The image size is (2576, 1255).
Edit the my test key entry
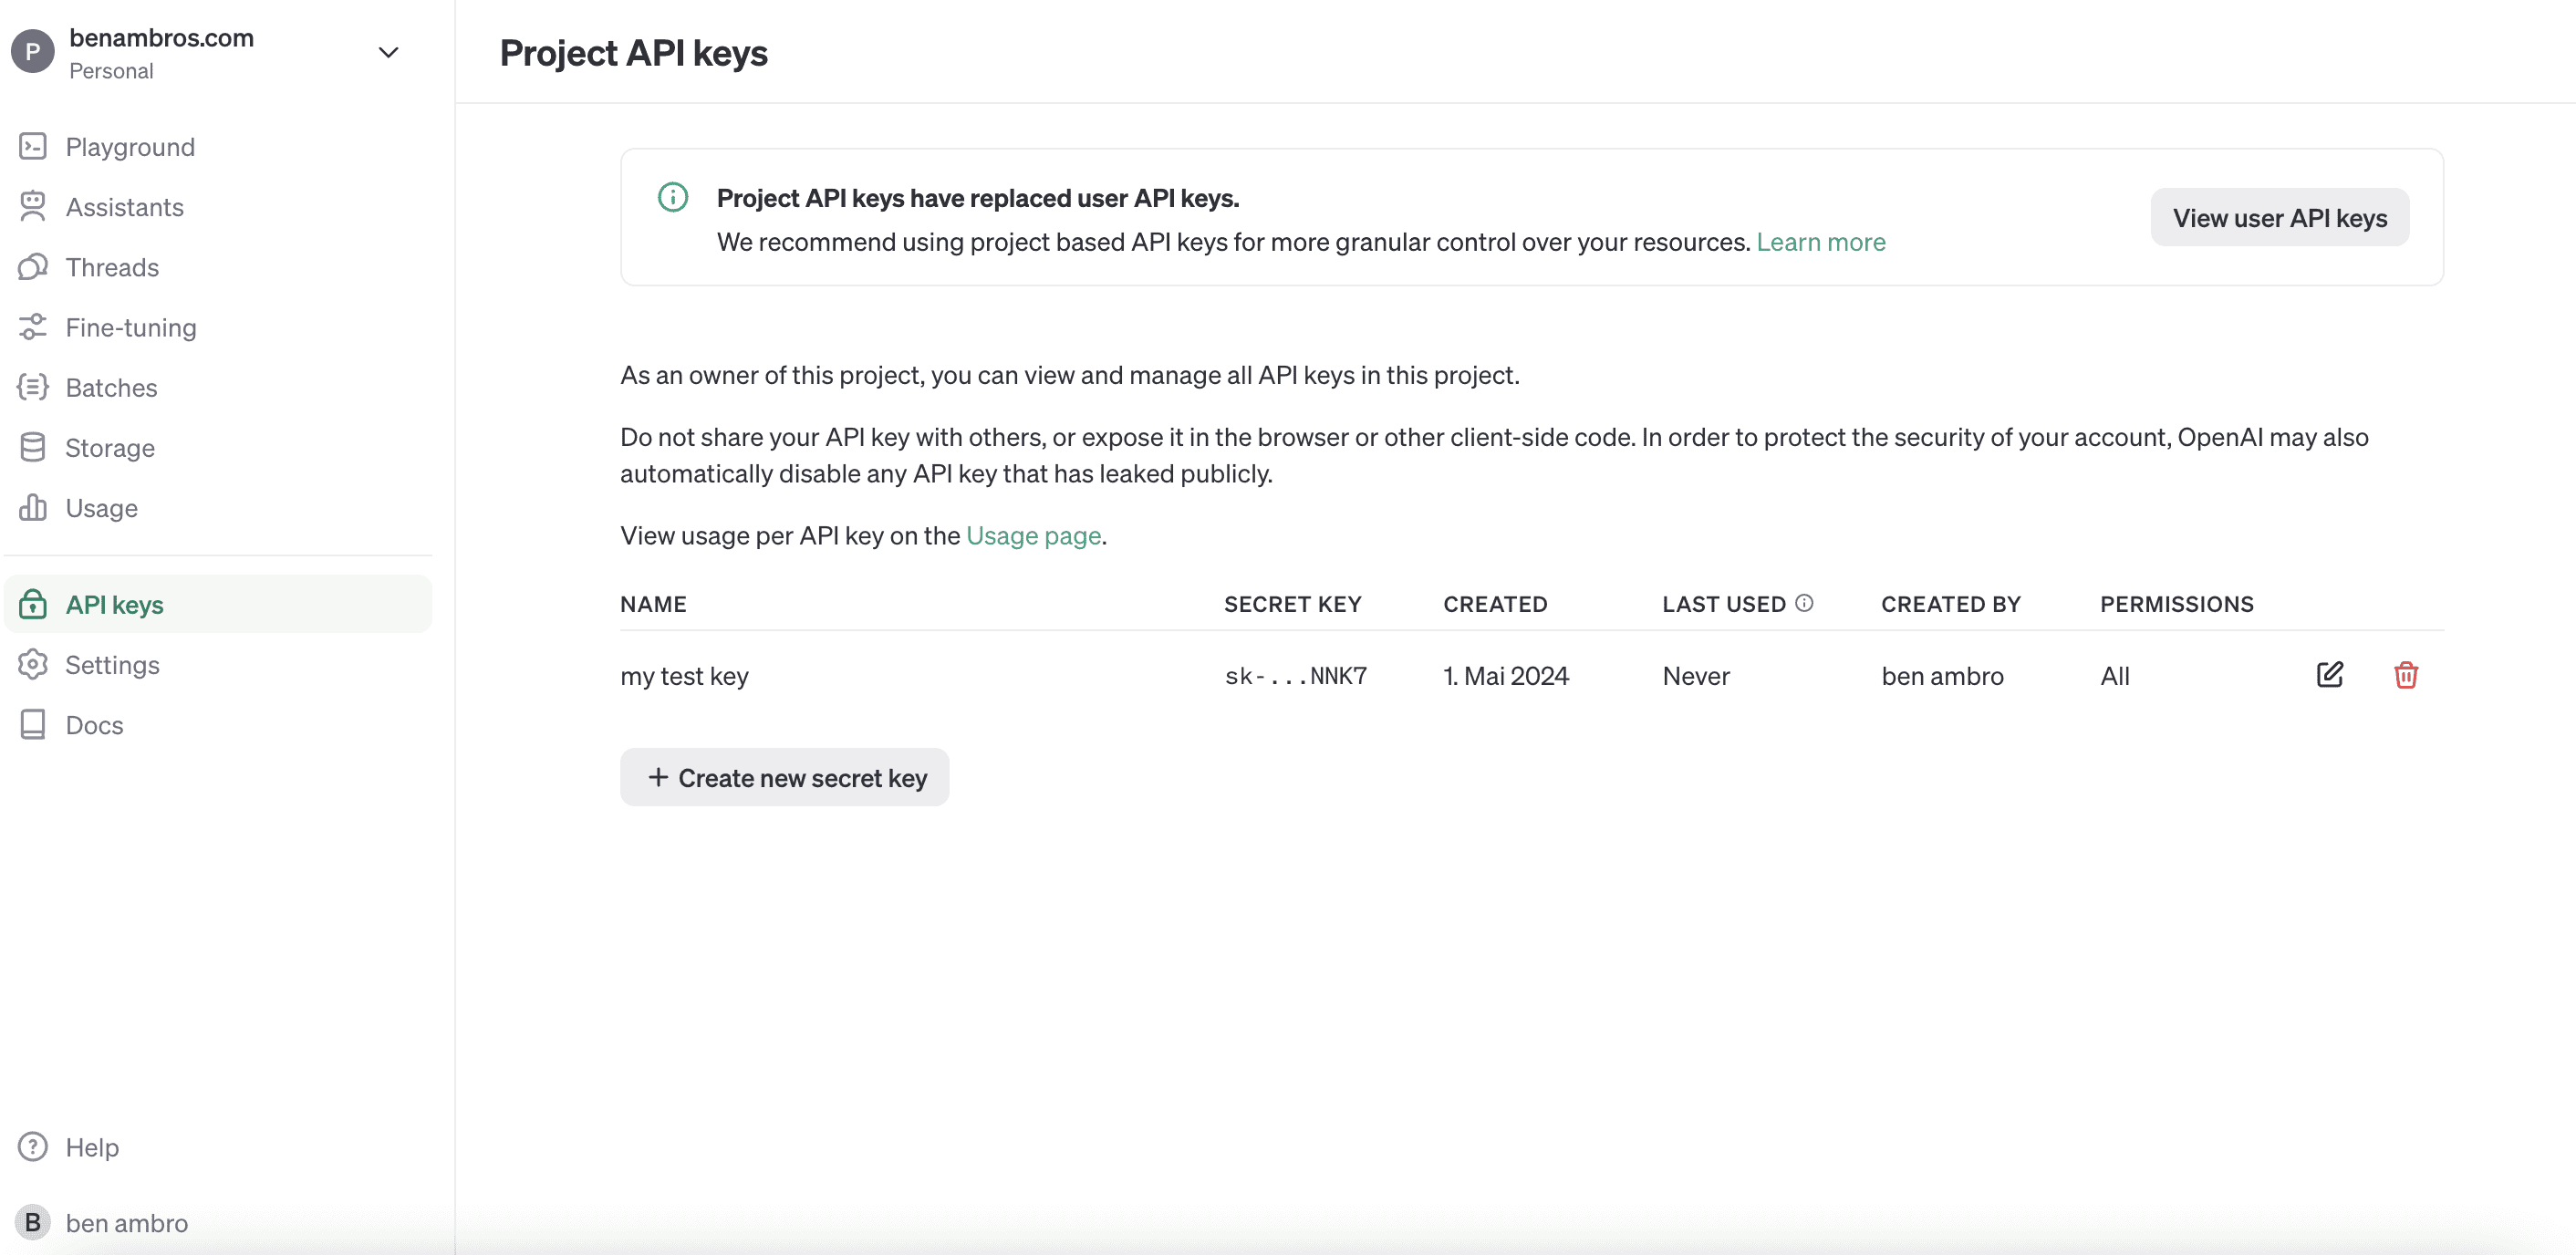2330,675
